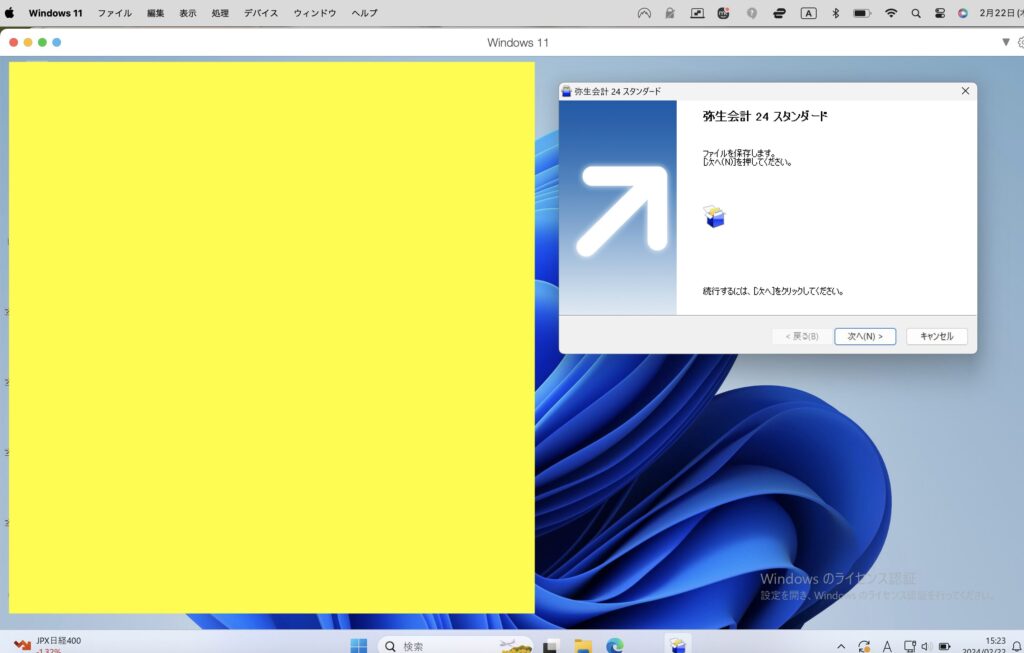This screenshot has height=653, width=1024.
Task: Click the blue box package icon in the installer
Action: tap(714, 216)
